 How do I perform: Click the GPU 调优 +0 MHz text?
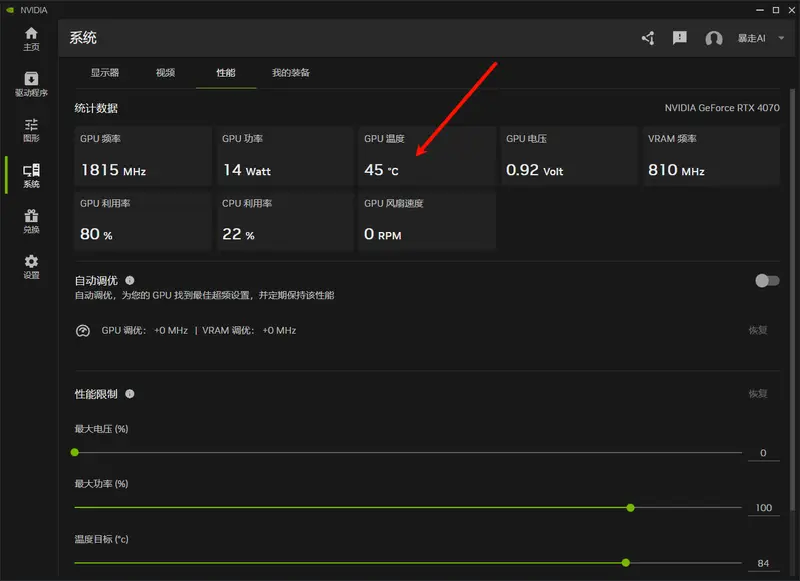(x=144, y=331)
